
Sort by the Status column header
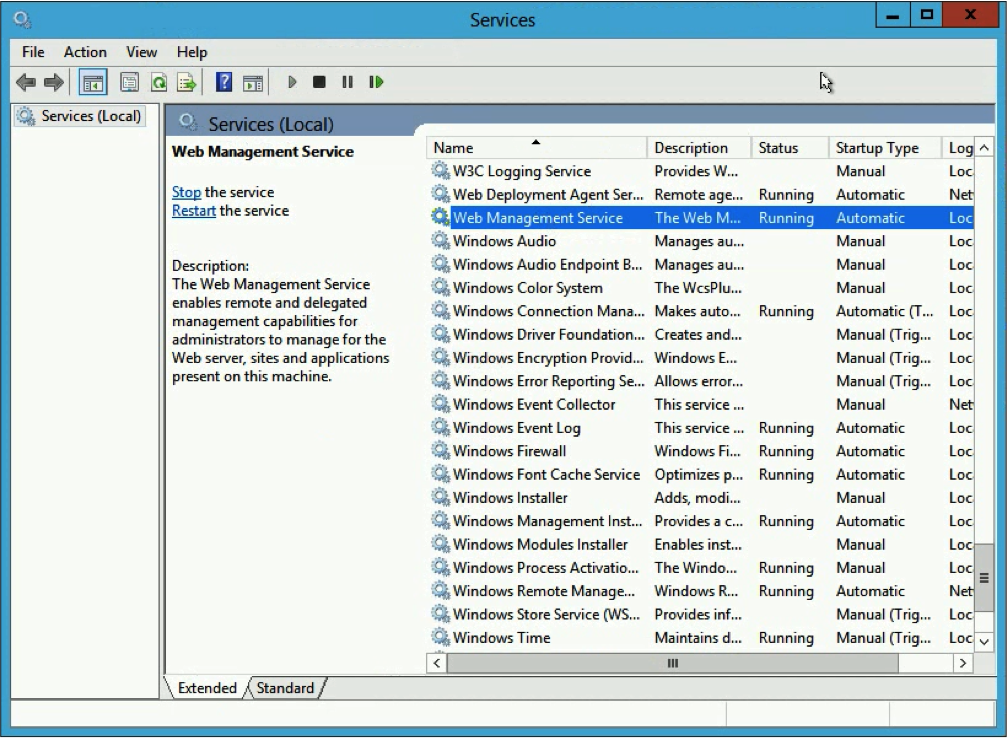click(x=789, y=148)
